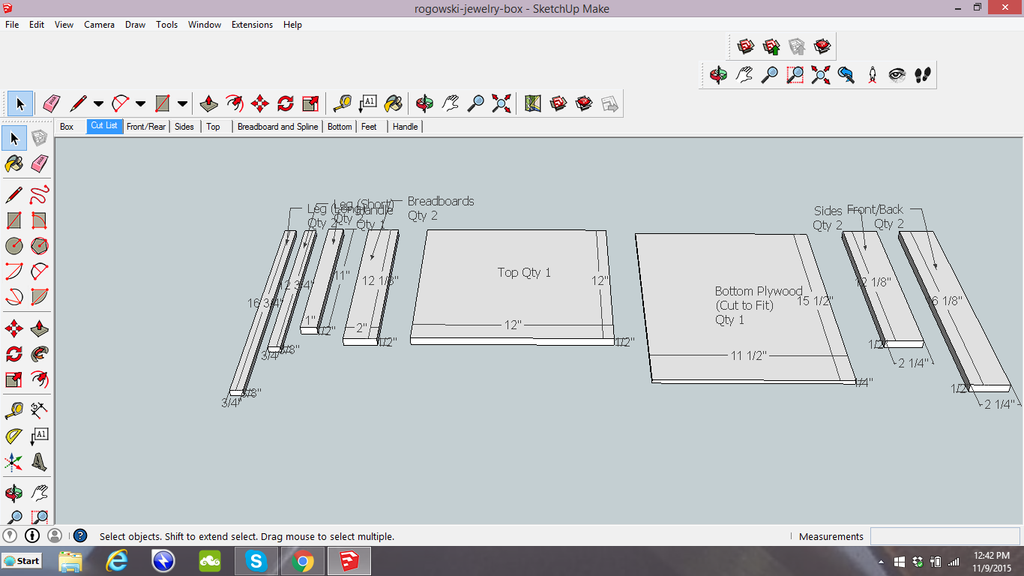
Task: Expand the Arc tool dropdown arrow
Action: 140,104
